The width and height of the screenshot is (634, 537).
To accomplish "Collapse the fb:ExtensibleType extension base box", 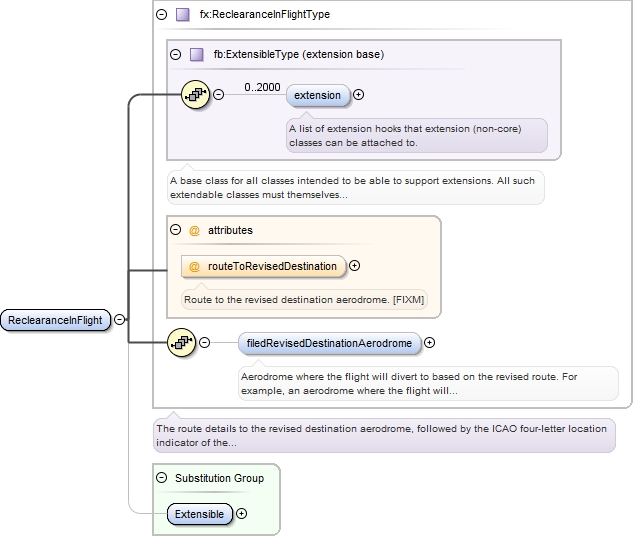I will [176, 55].
